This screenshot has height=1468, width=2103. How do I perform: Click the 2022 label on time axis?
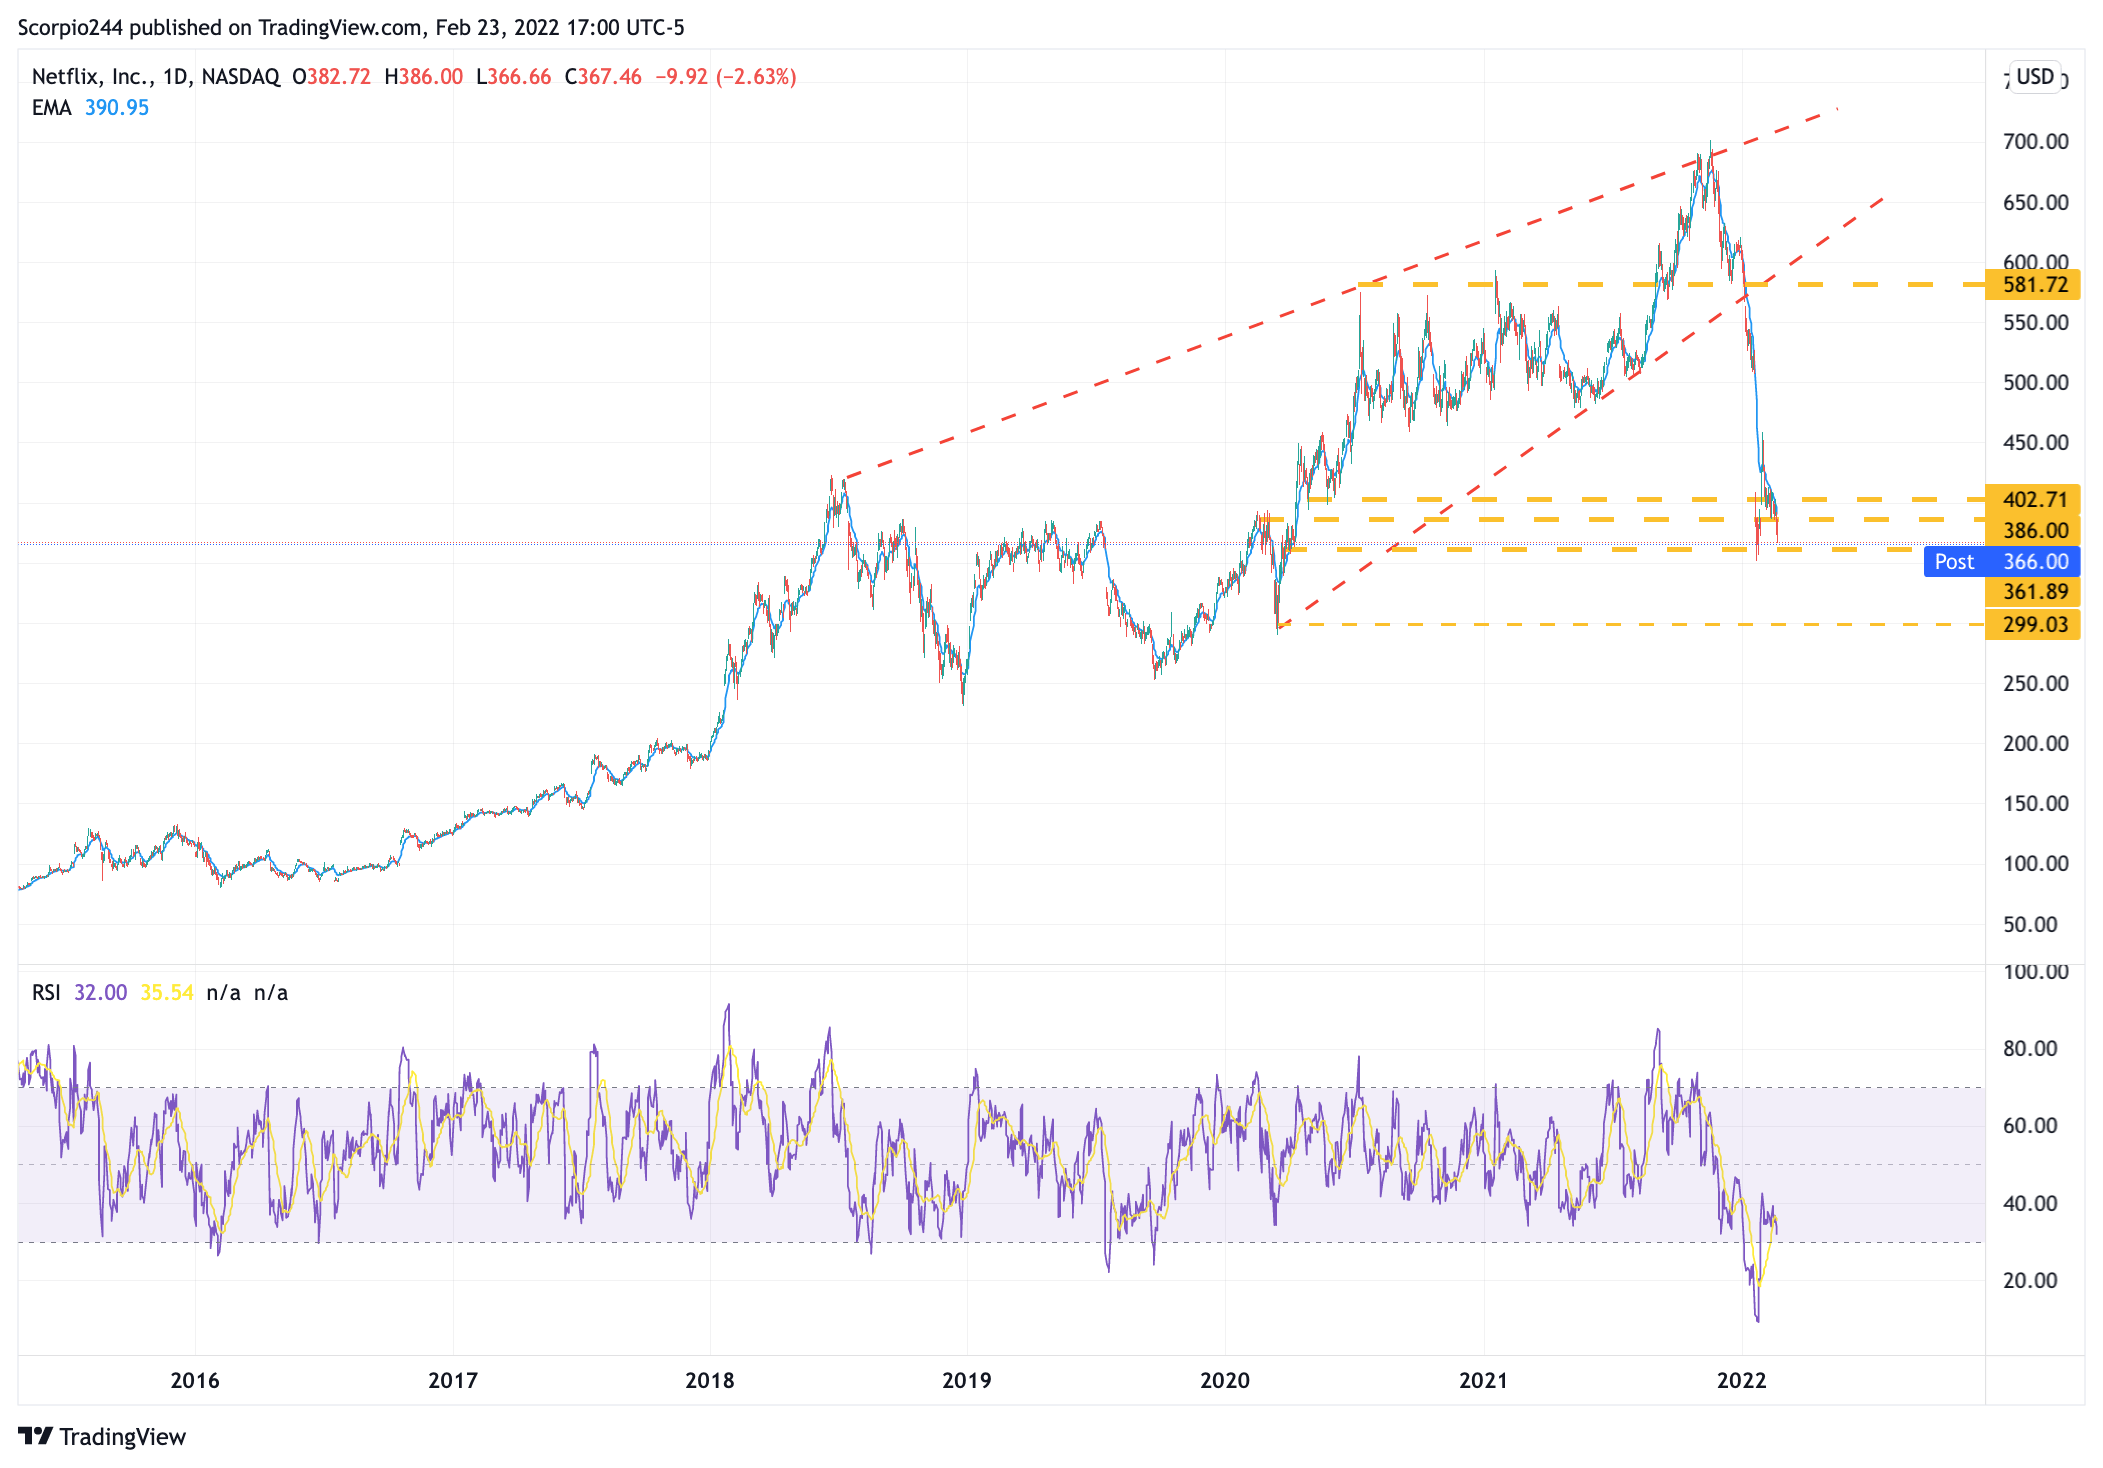[1741, 1381]
